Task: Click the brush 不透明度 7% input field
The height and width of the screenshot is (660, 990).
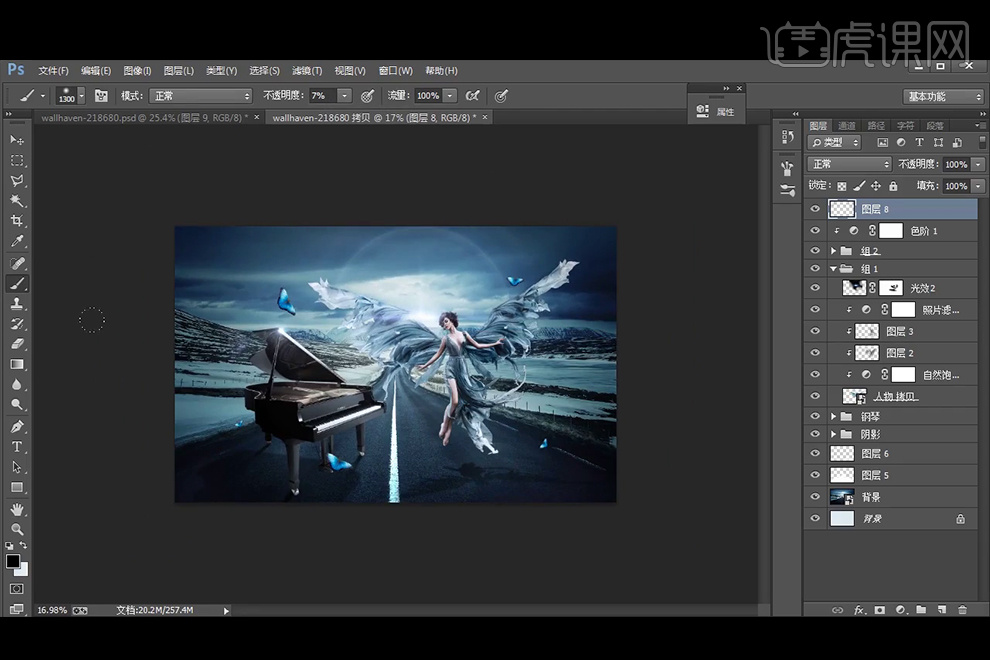Action: [x=321, y=96]
